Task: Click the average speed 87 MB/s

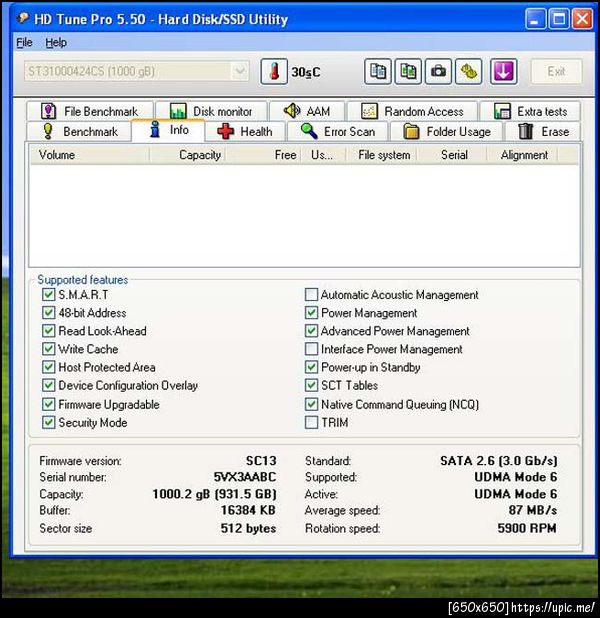Action: tap(533, 510)
